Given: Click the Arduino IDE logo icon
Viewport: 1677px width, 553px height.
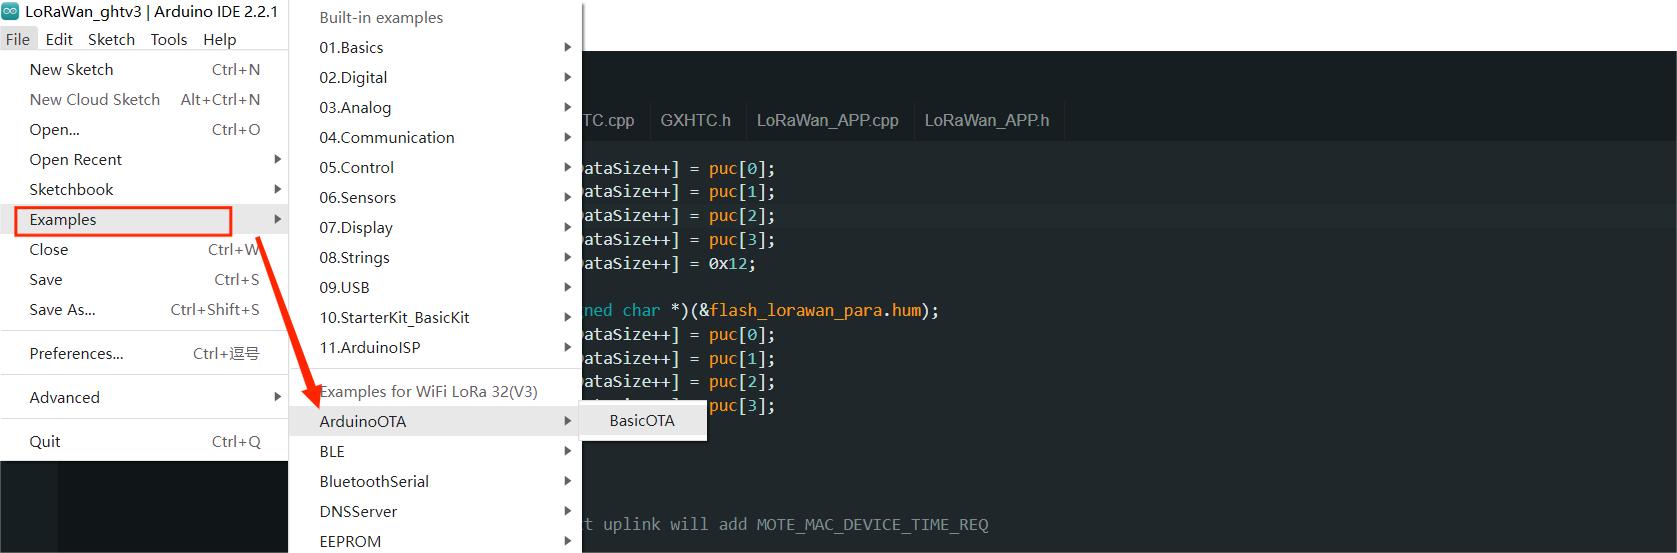Looking at the screenshot, I should (x=11, y=12).
